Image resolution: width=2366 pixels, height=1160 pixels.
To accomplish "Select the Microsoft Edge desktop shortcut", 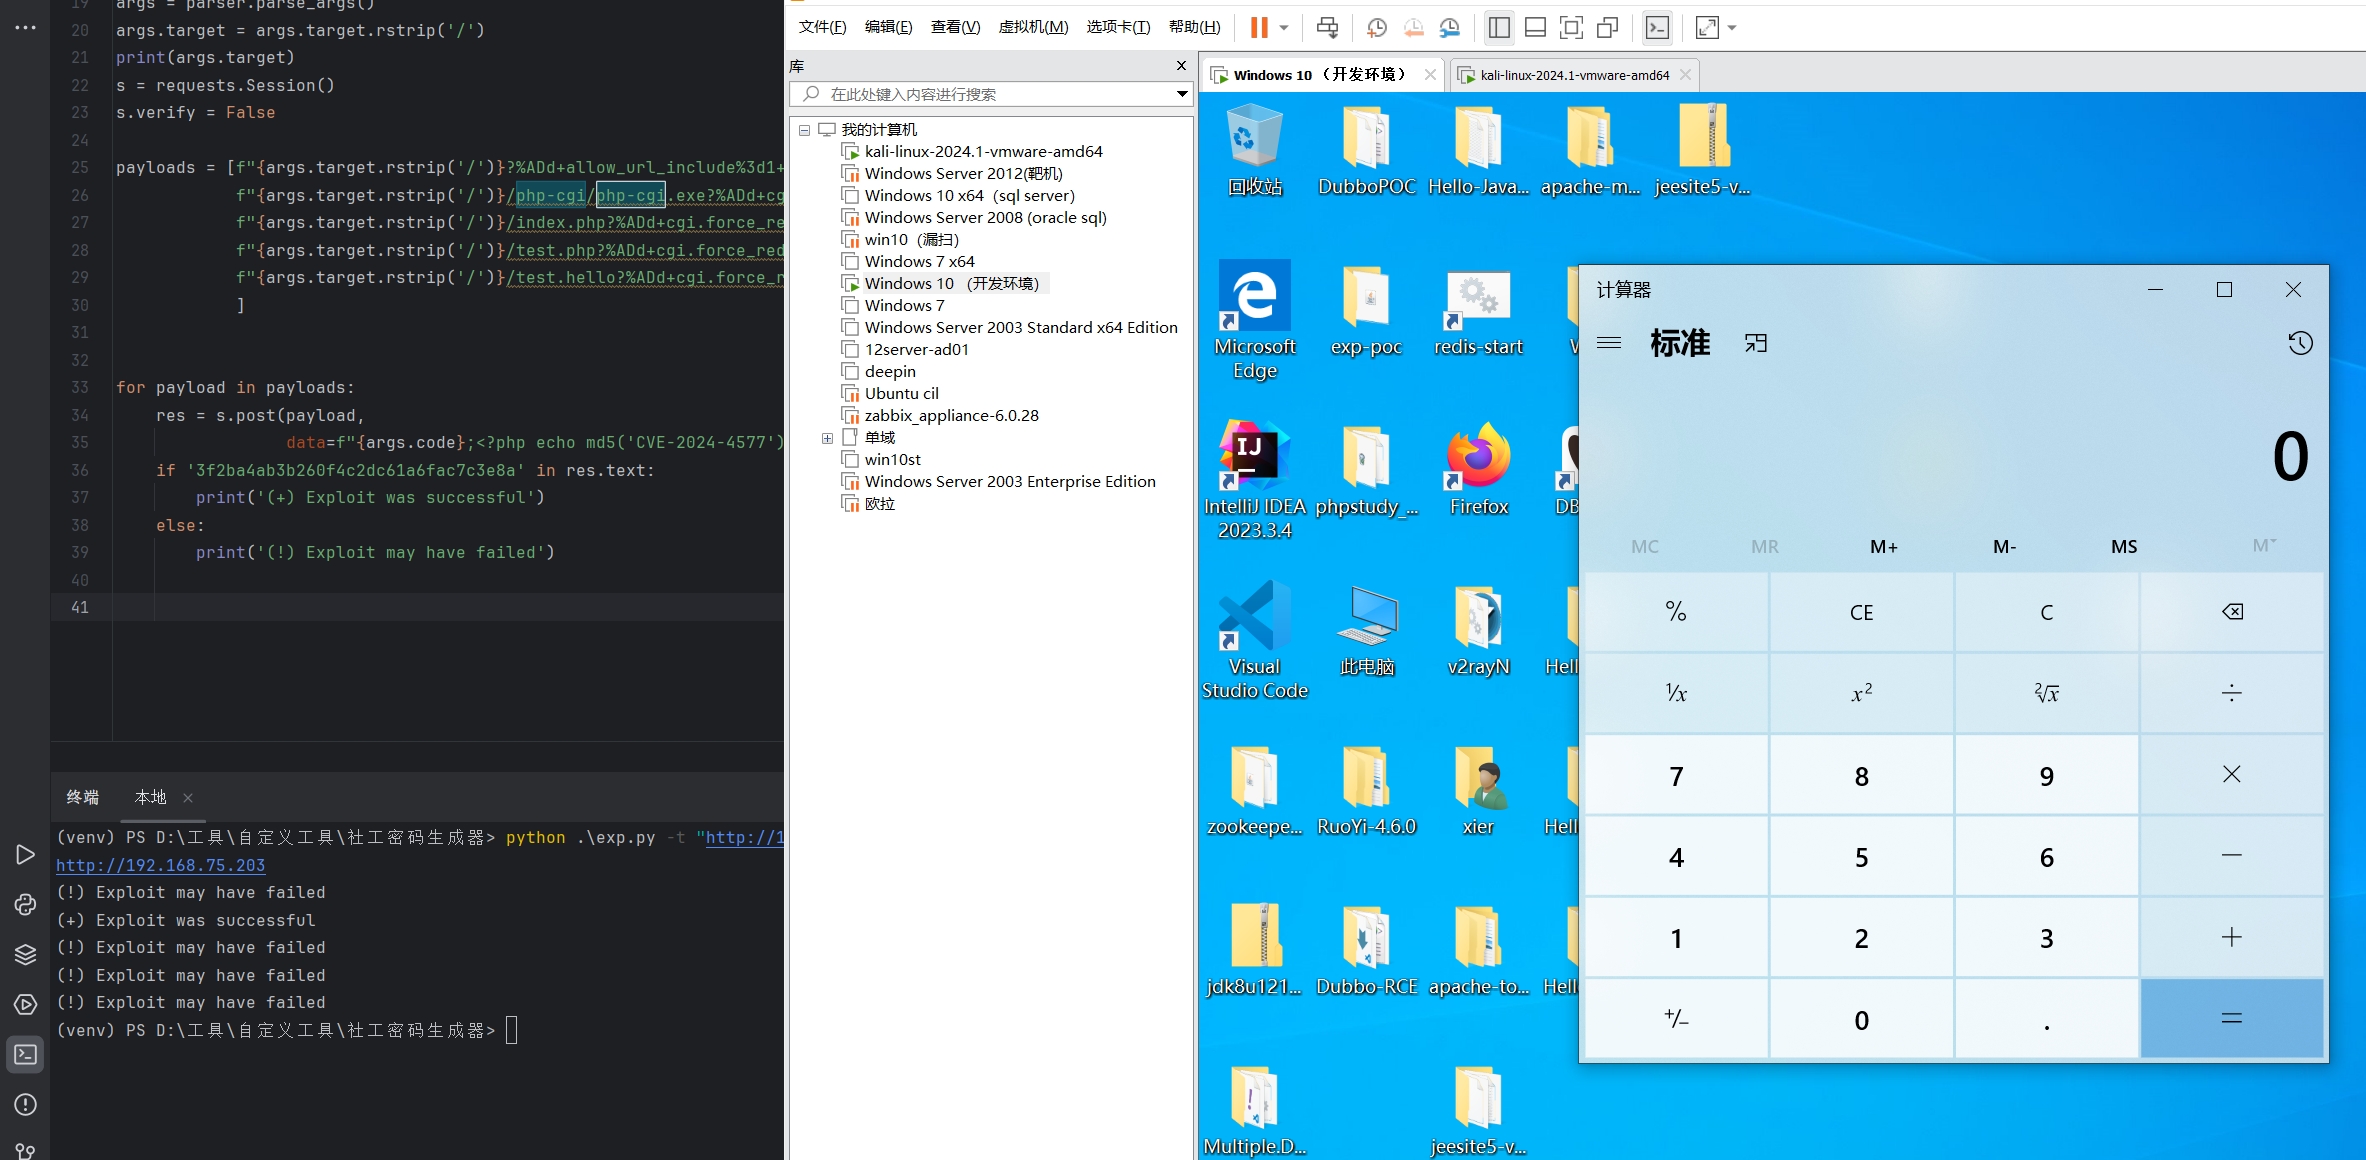I will click(x=1254, y=320).
